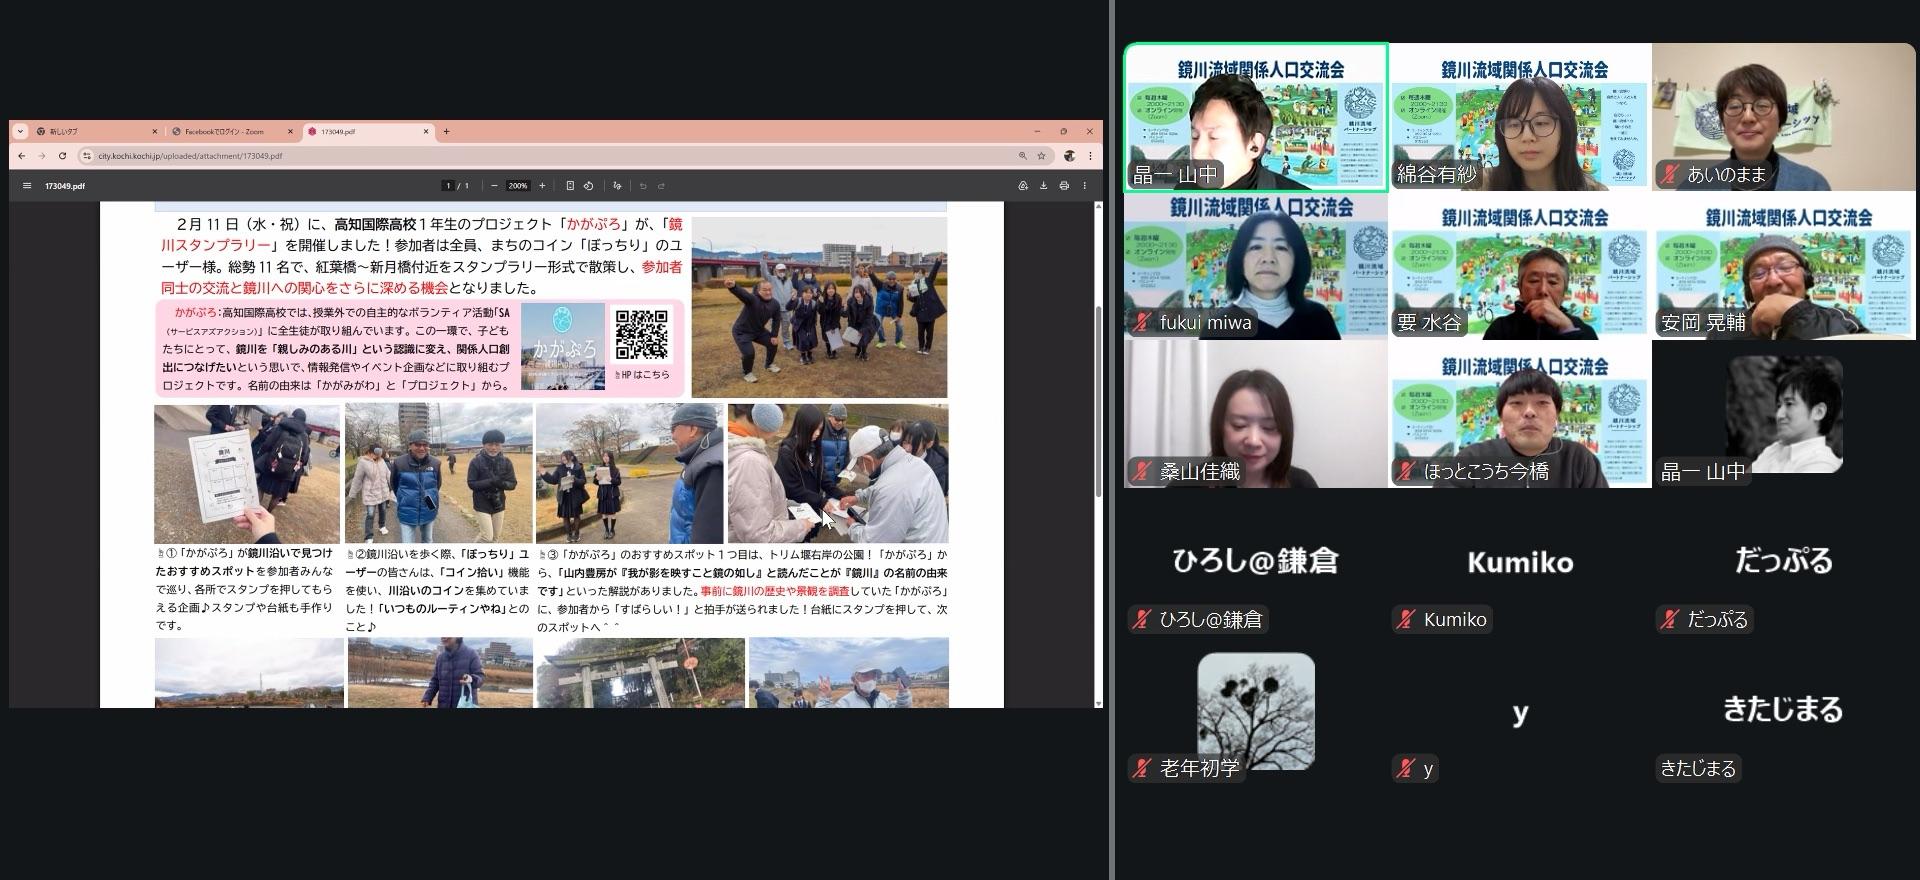Click the PDF zoom in plus button

[542, 186]
